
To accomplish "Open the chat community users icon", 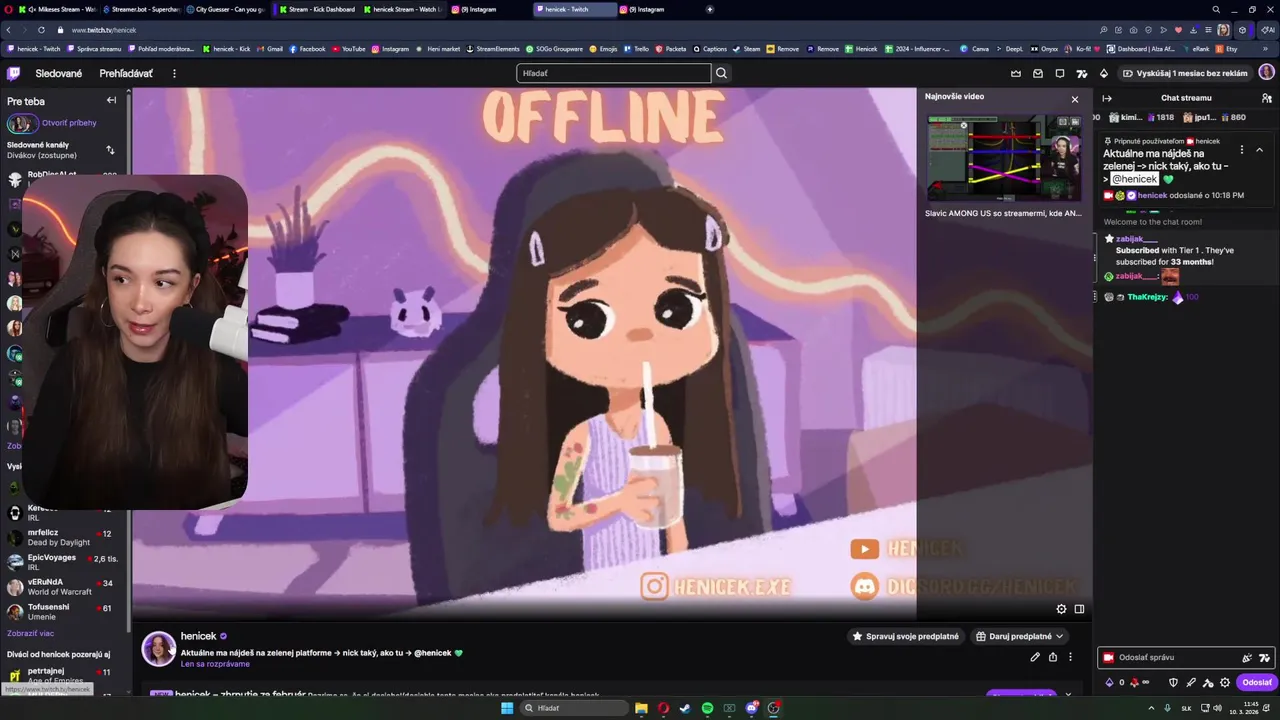I will pyautogui.click(x=1267, y=98).
